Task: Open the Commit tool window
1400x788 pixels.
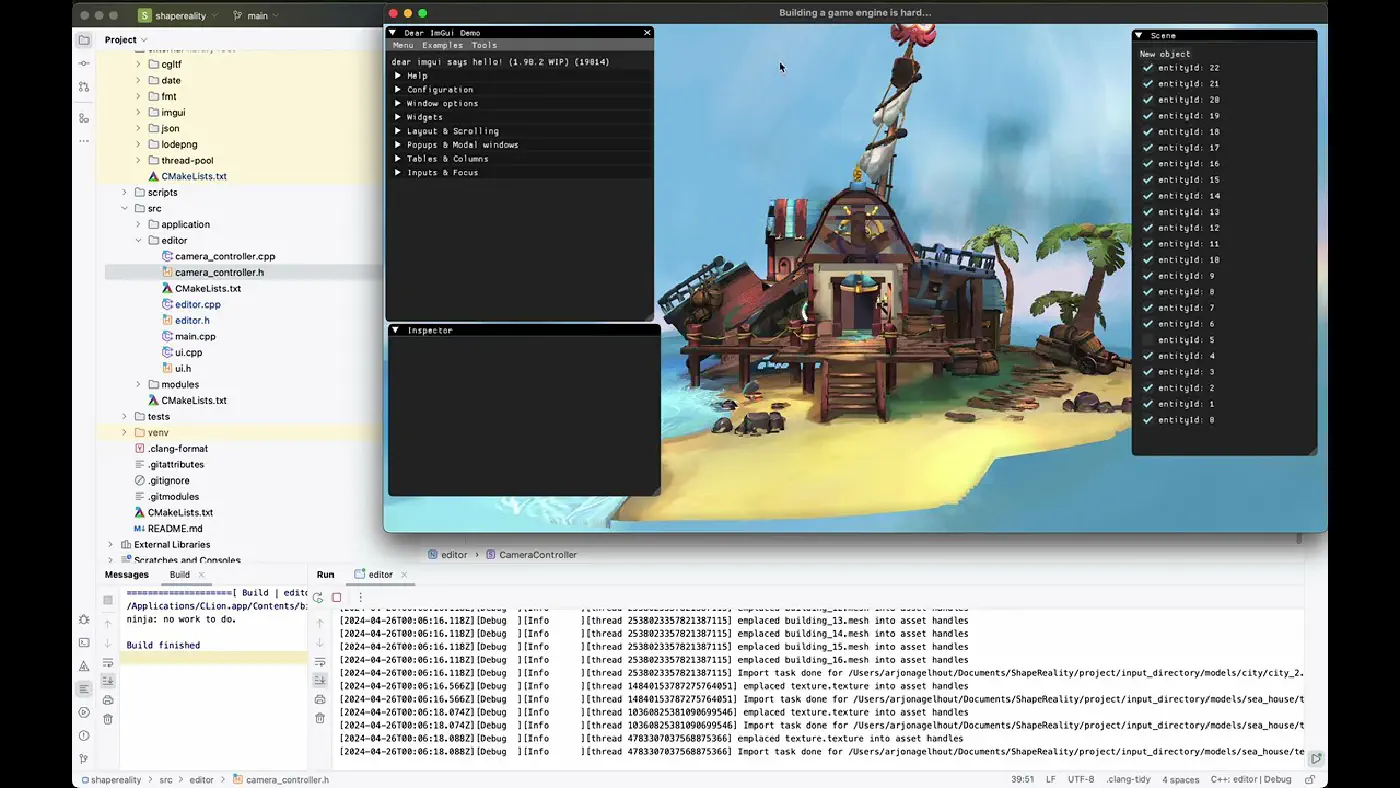Action: pyautogui.click(x=84, y=63)
